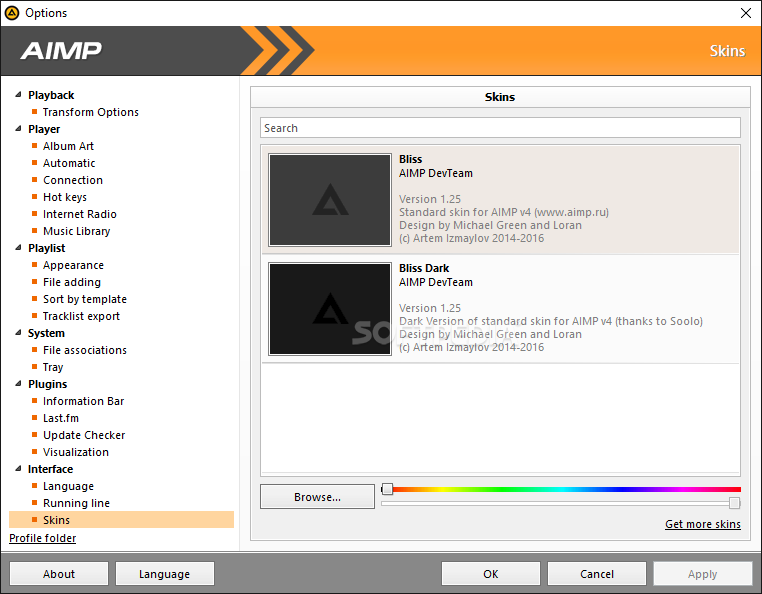Open Sort by template page
This screenshot has width=762, height=594.
[x=85, y=299]
